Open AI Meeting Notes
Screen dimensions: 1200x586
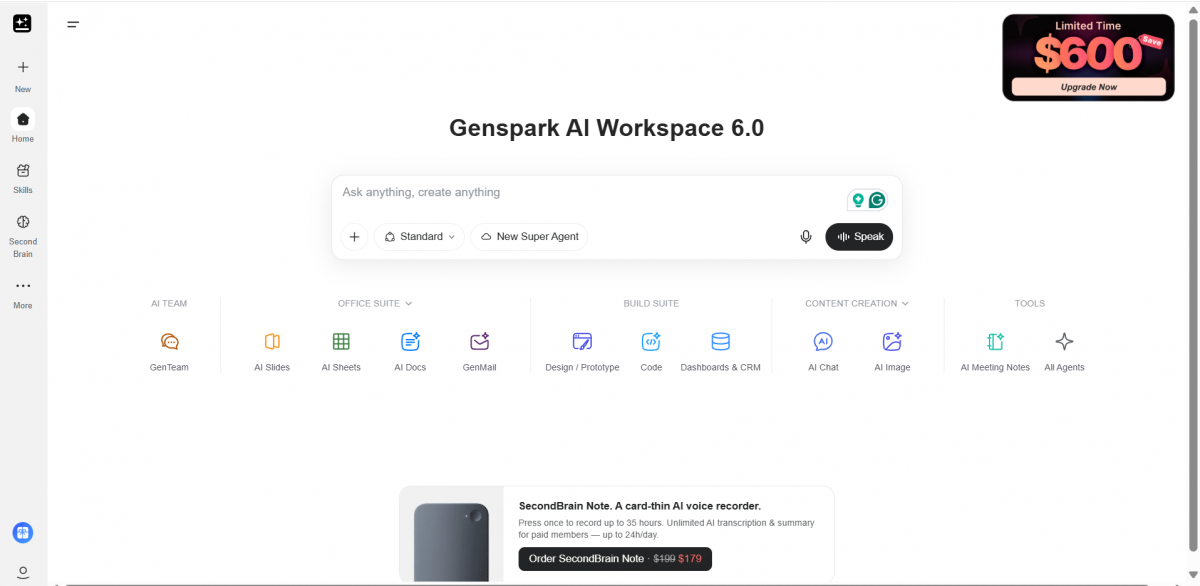click(x=995, y=351)
